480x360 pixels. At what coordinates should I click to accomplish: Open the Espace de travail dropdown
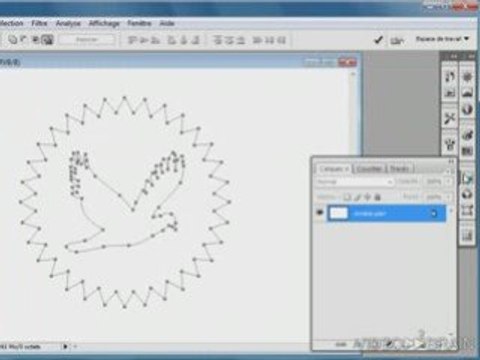442,39
